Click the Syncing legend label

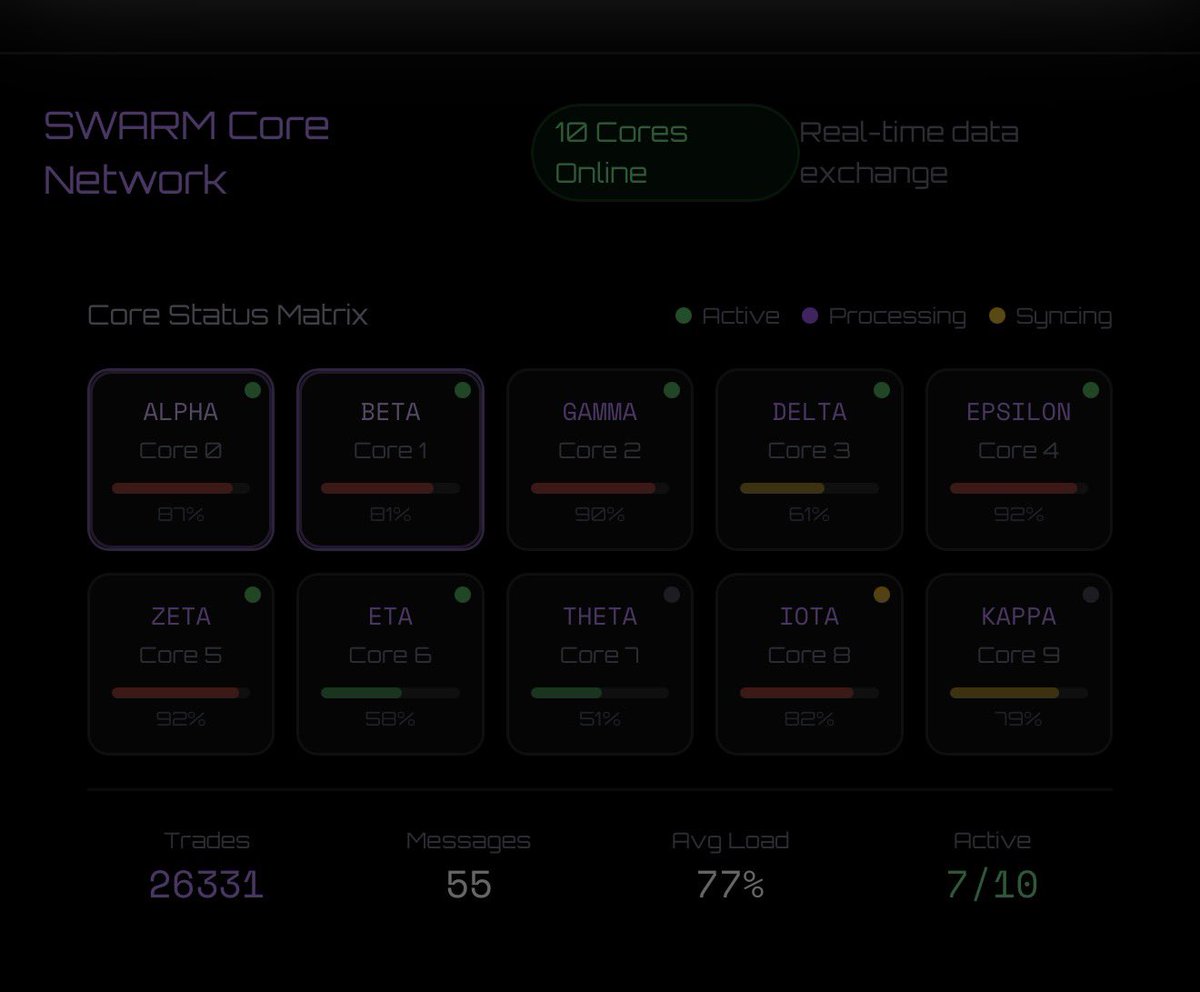[x=1064, y=316]
